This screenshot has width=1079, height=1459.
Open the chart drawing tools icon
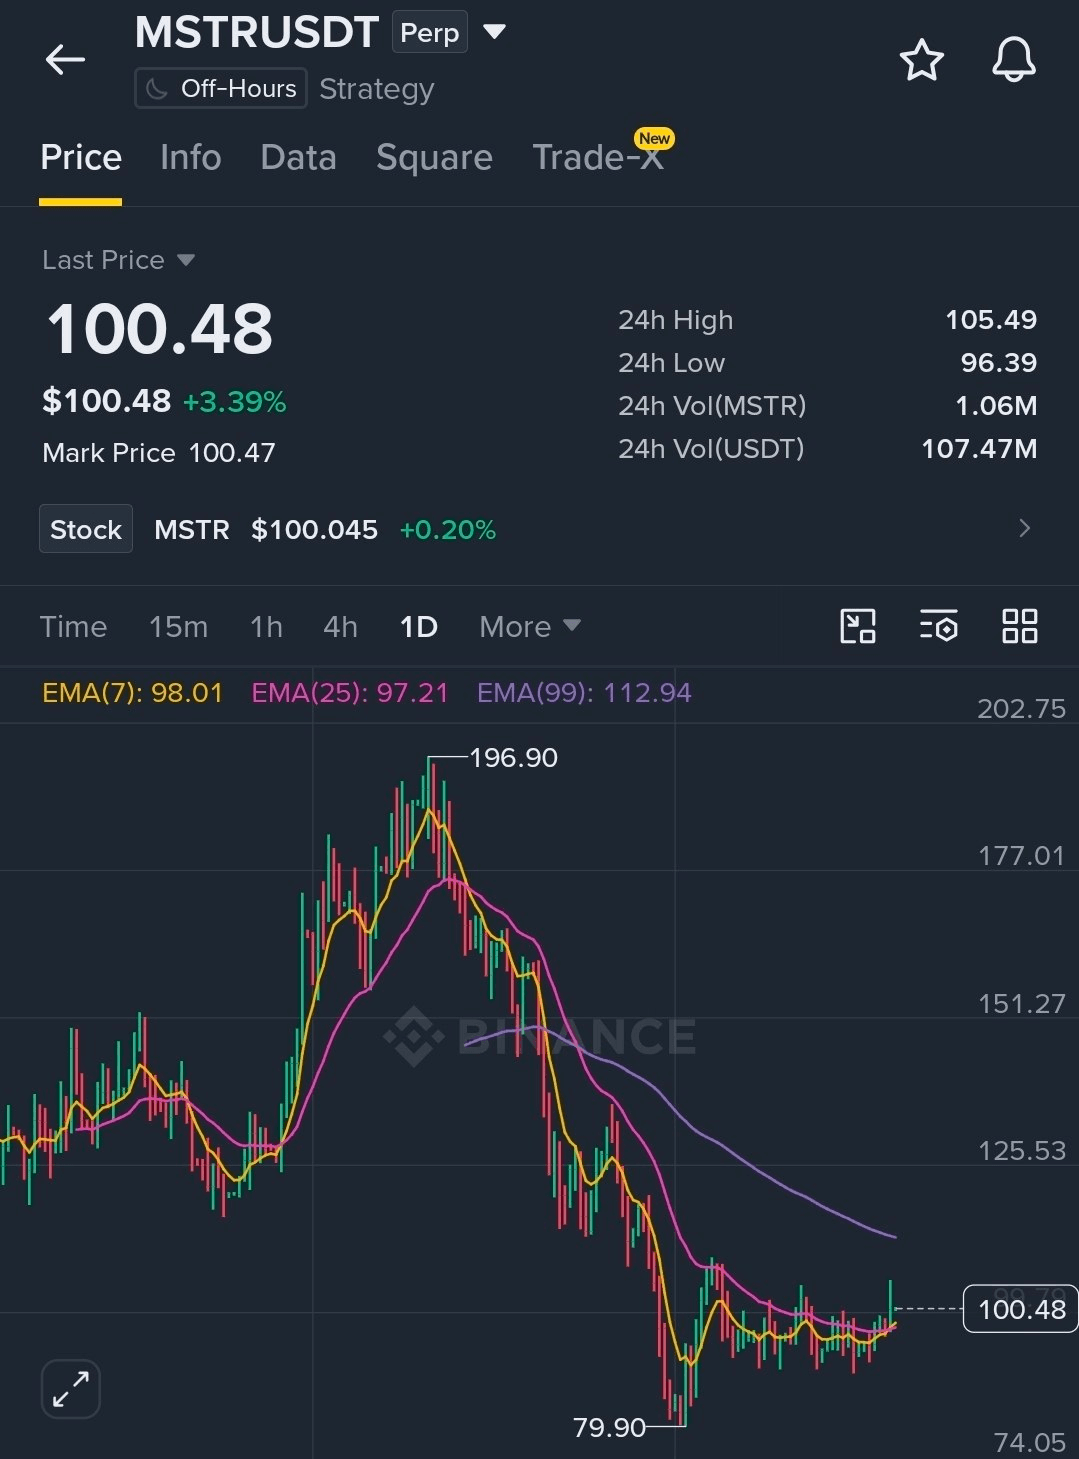(857, 626)
